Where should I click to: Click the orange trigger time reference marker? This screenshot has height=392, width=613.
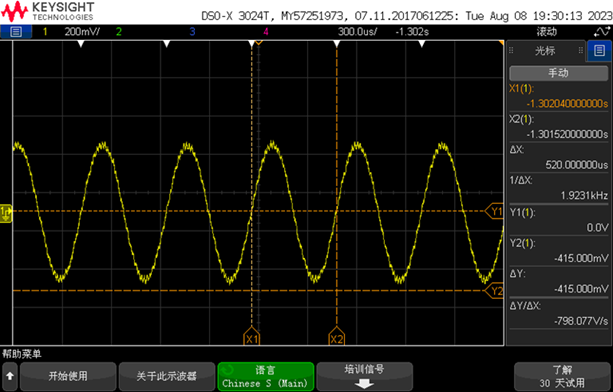pyautogui.click(x=258, y=42)
